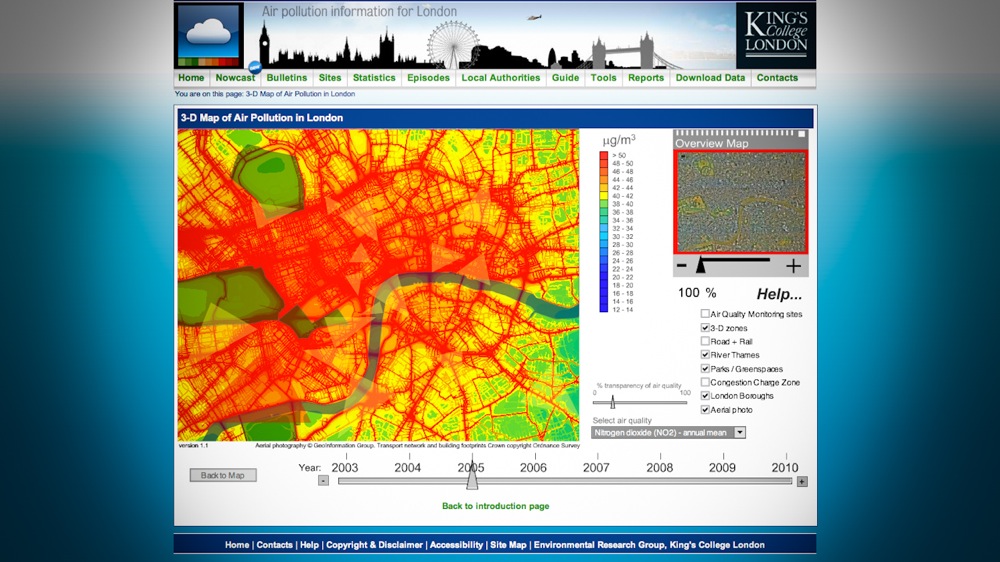
Task: Select year 2008 on the timeline
Action: point(659,467)
